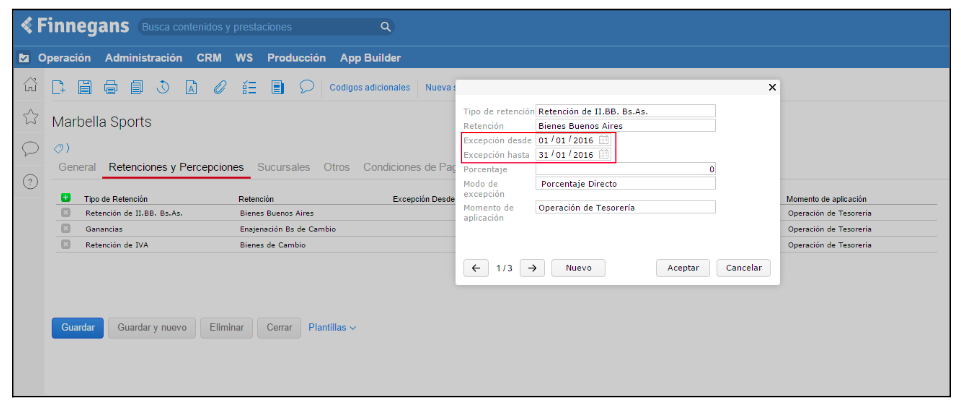Click the Eliminar button
961x409 pixels.
226,328
